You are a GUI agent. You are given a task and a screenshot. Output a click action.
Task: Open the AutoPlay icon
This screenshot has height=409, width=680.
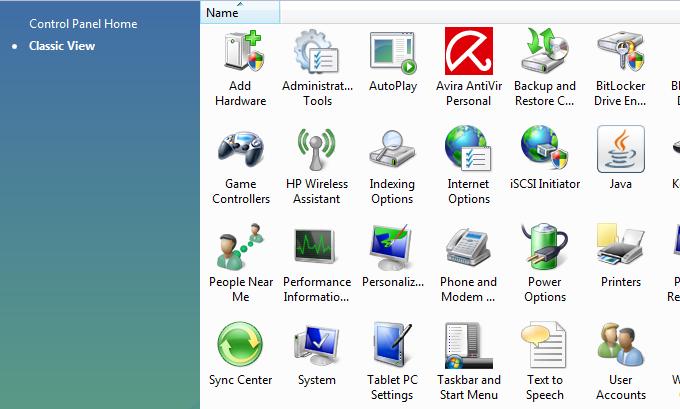(393, 52)
